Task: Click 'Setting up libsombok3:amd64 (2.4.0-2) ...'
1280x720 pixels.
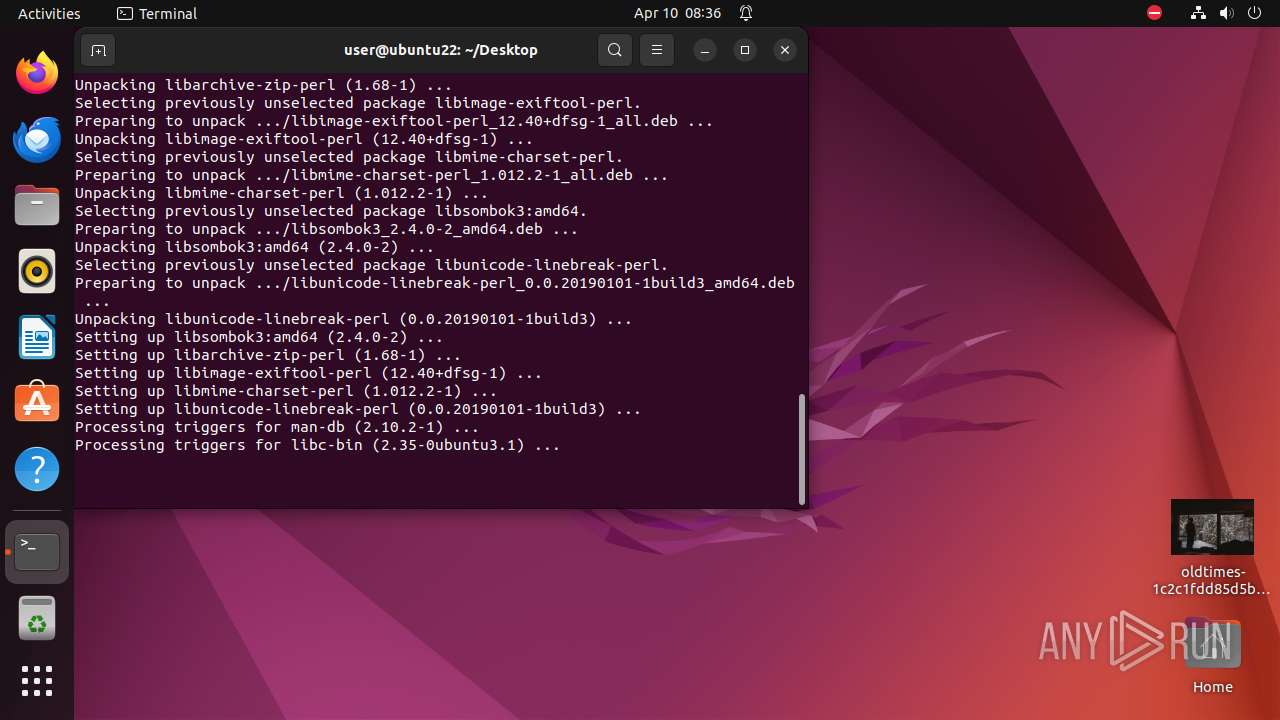Action: (x=259, y=337)
